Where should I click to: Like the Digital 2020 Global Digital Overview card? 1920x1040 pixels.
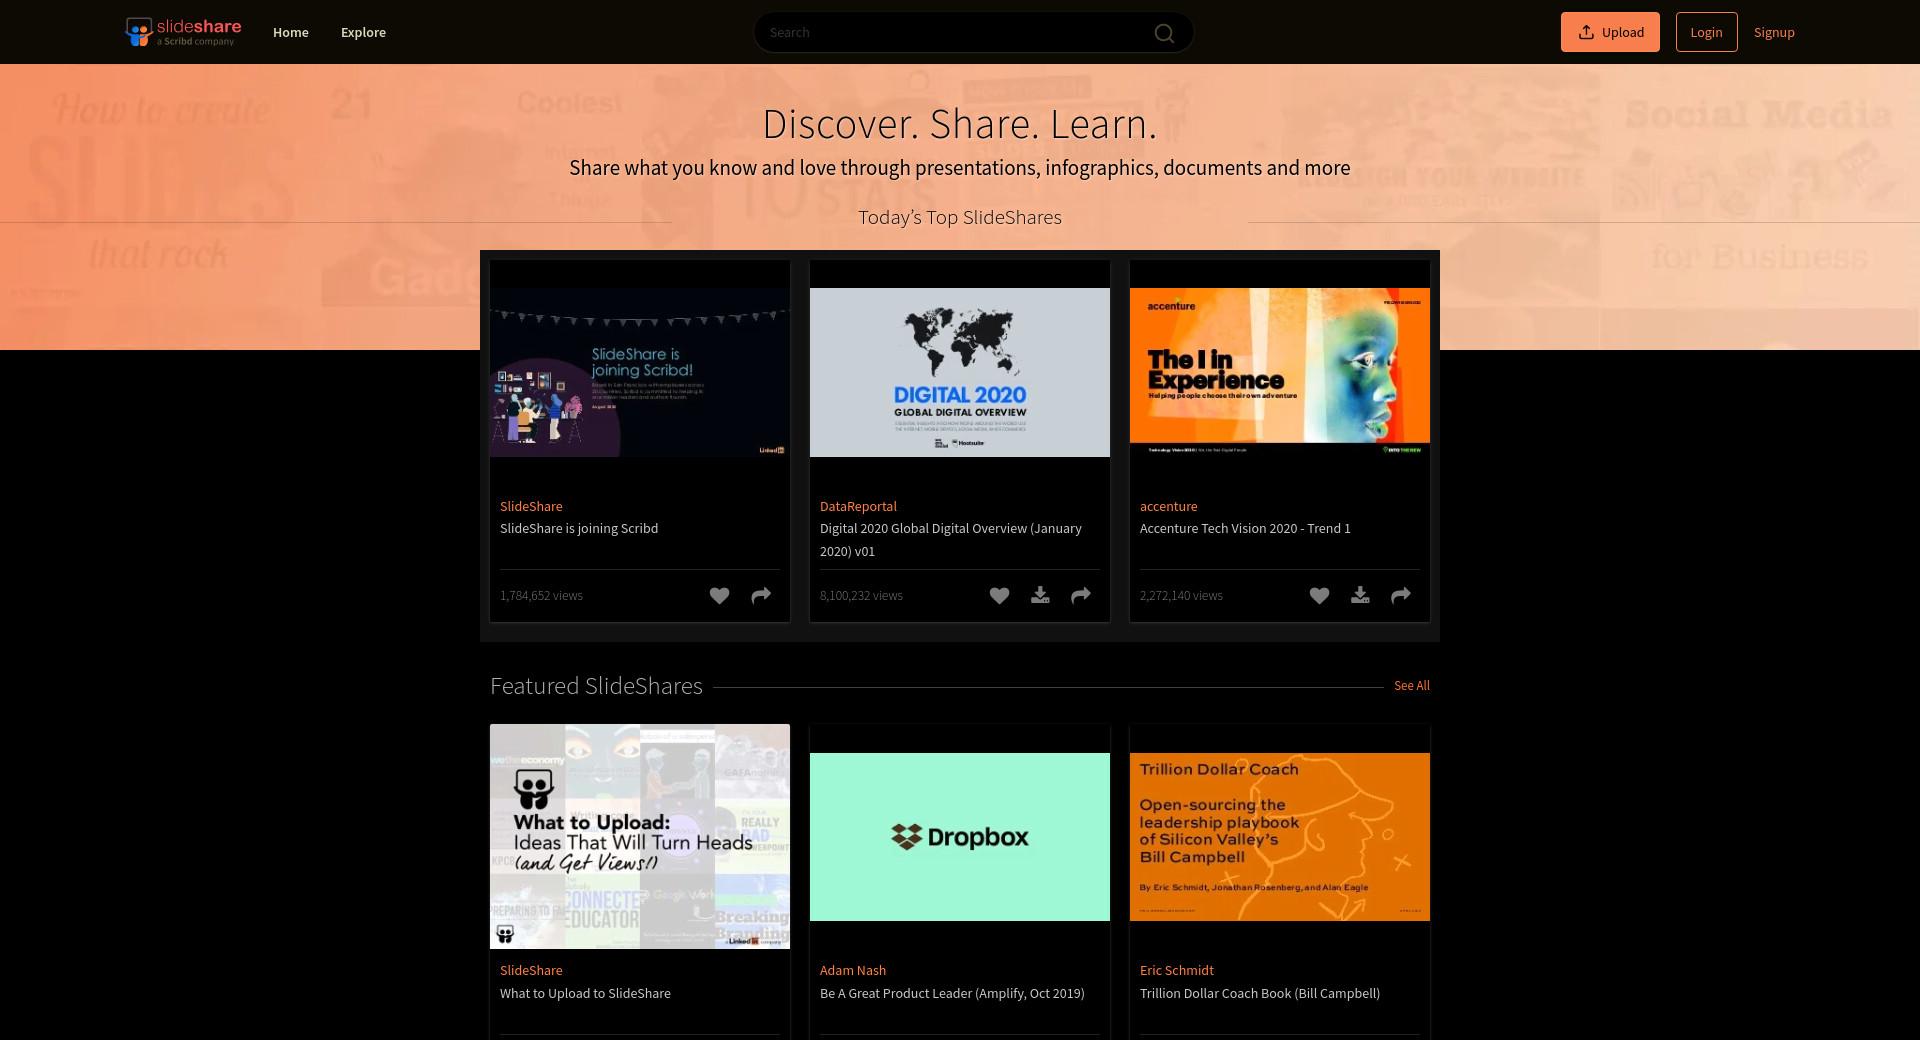999,596
